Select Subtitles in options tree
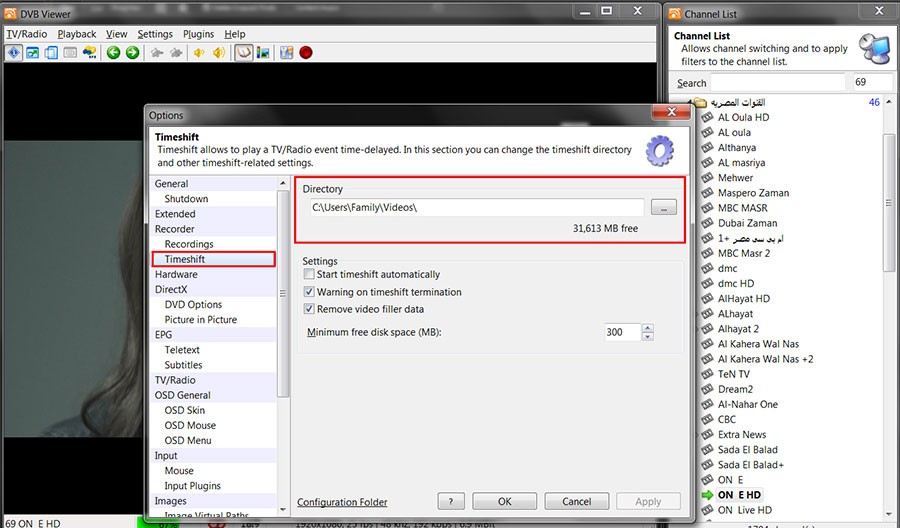The width and height of the screenshot is (900, 528). point(184,365)
